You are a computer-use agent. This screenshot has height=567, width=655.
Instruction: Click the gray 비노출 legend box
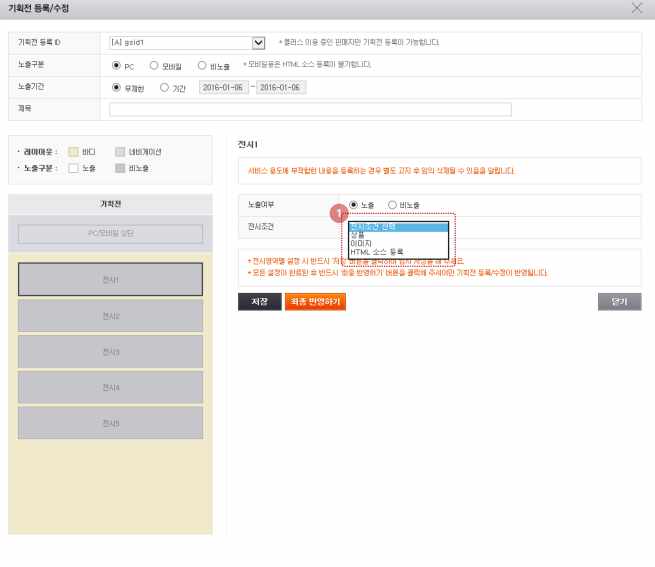[x=120, y=168]
